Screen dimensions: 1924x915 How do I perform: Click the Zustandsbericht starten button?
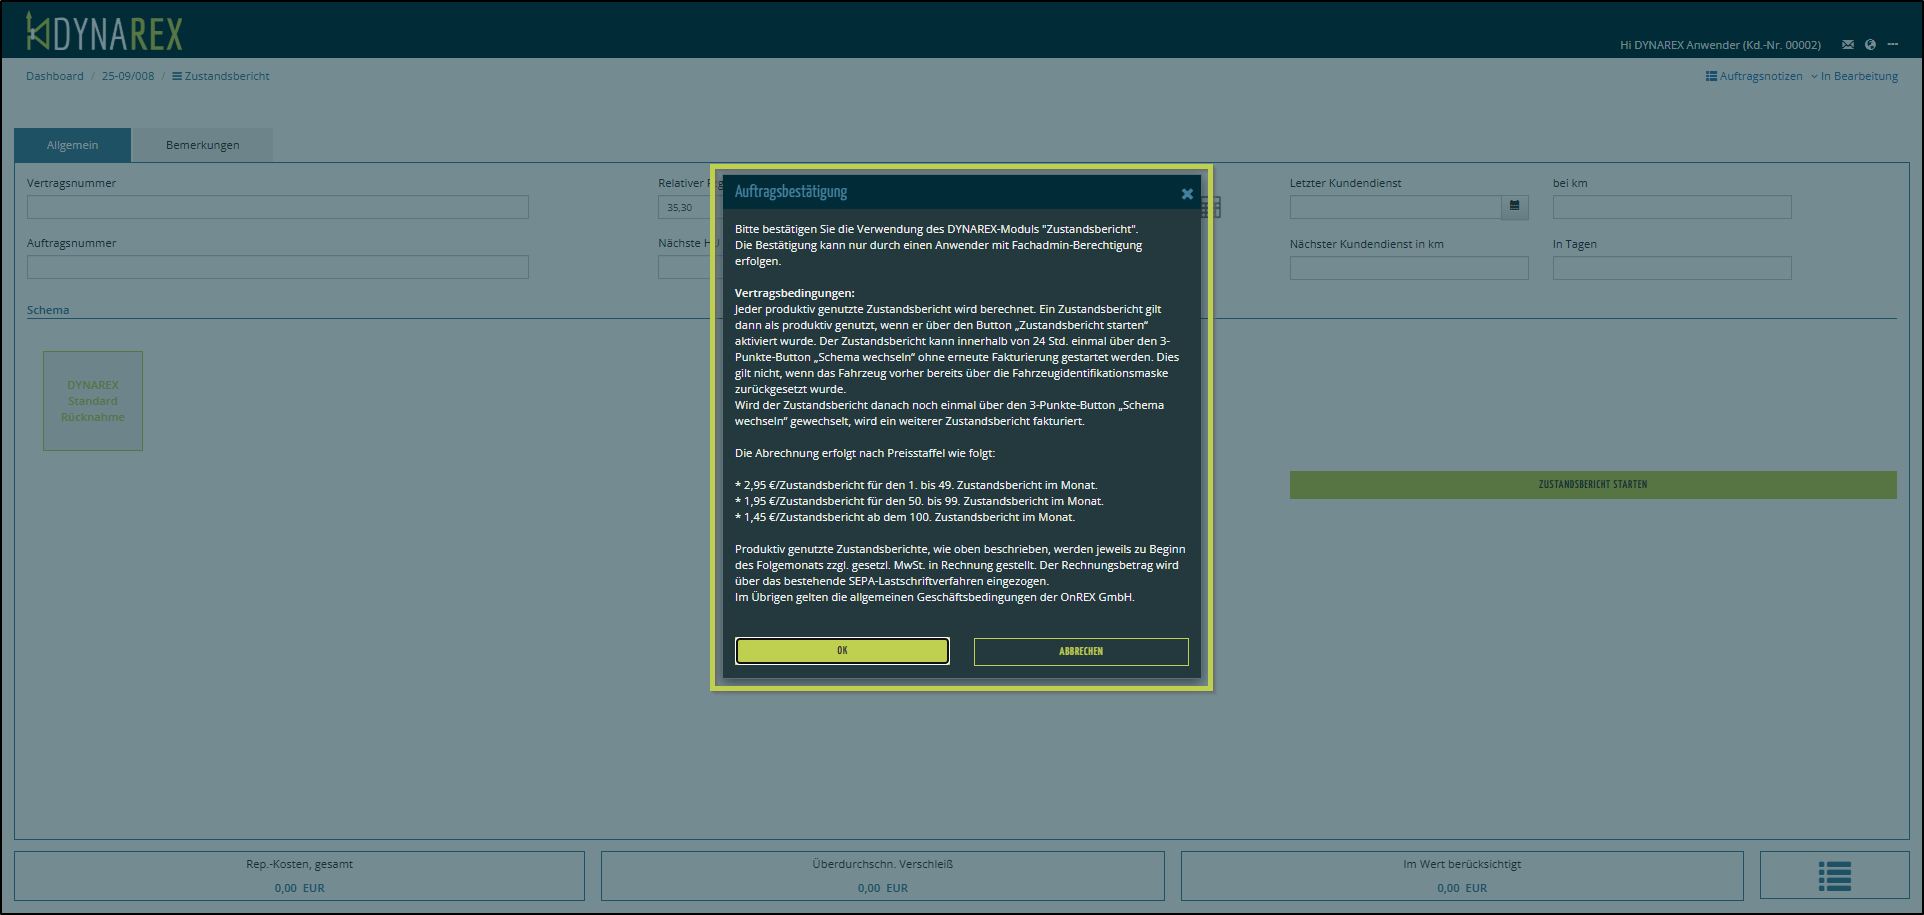tap(1592, 485)
